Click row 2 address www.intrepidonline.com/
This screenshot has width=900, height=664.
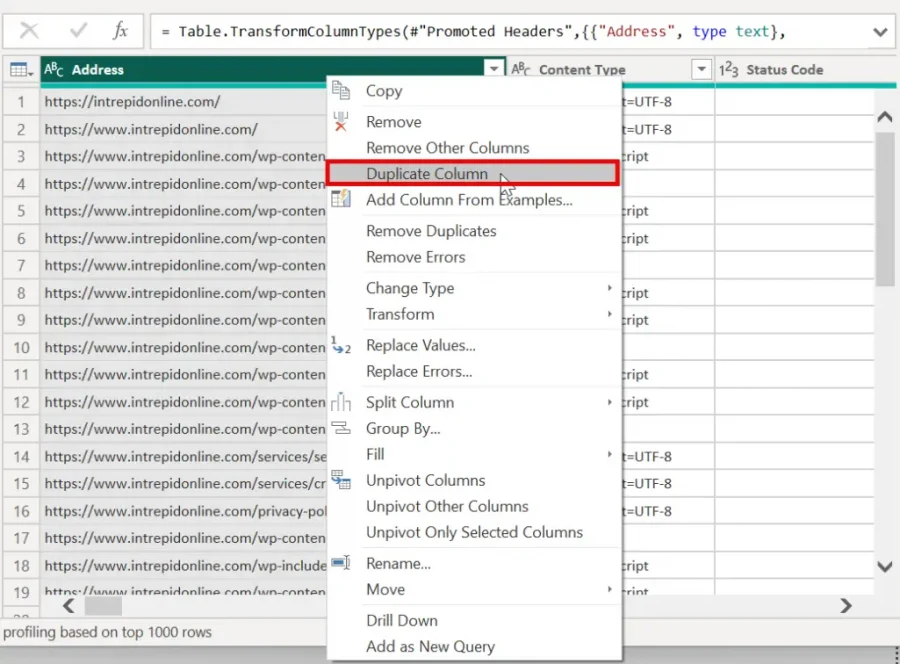tap(184, 129)
